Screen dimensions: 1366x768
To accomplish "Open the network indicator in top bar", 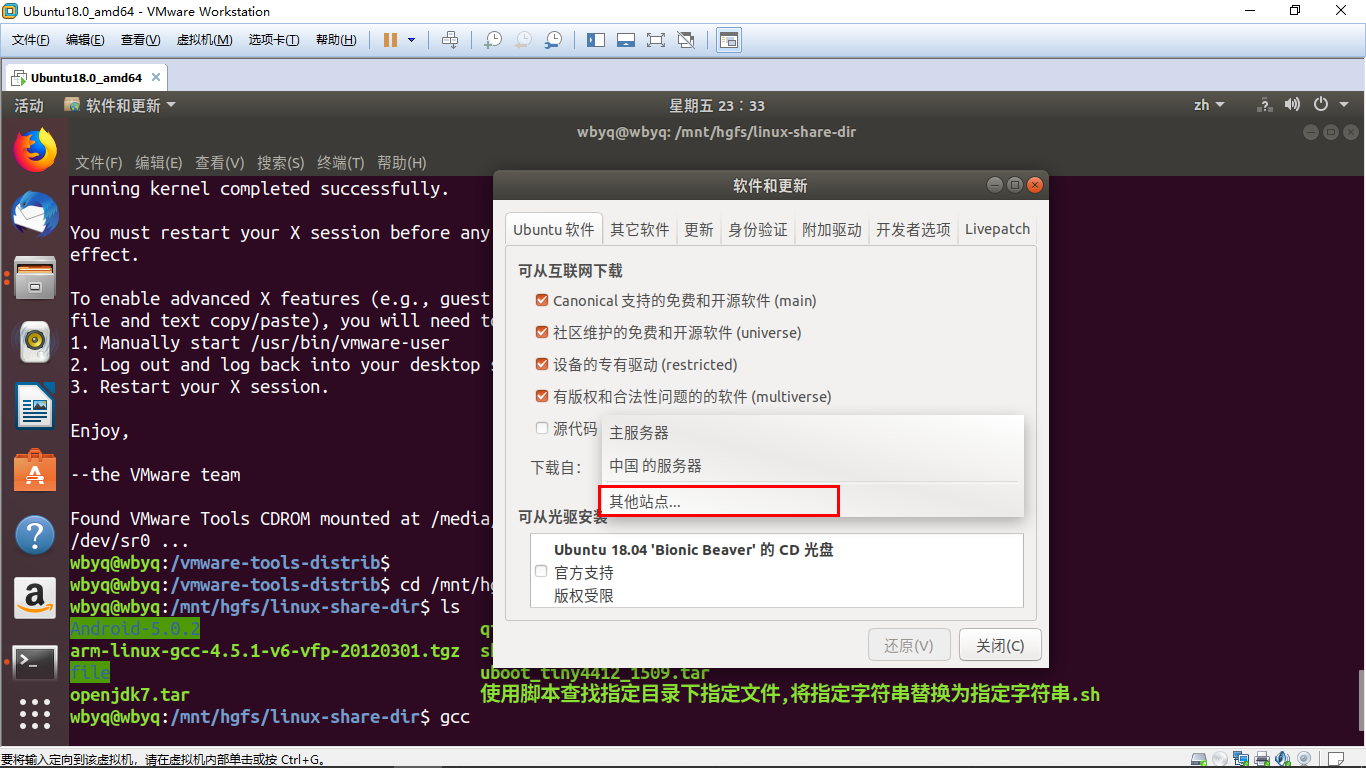I will pos(1264,105).
